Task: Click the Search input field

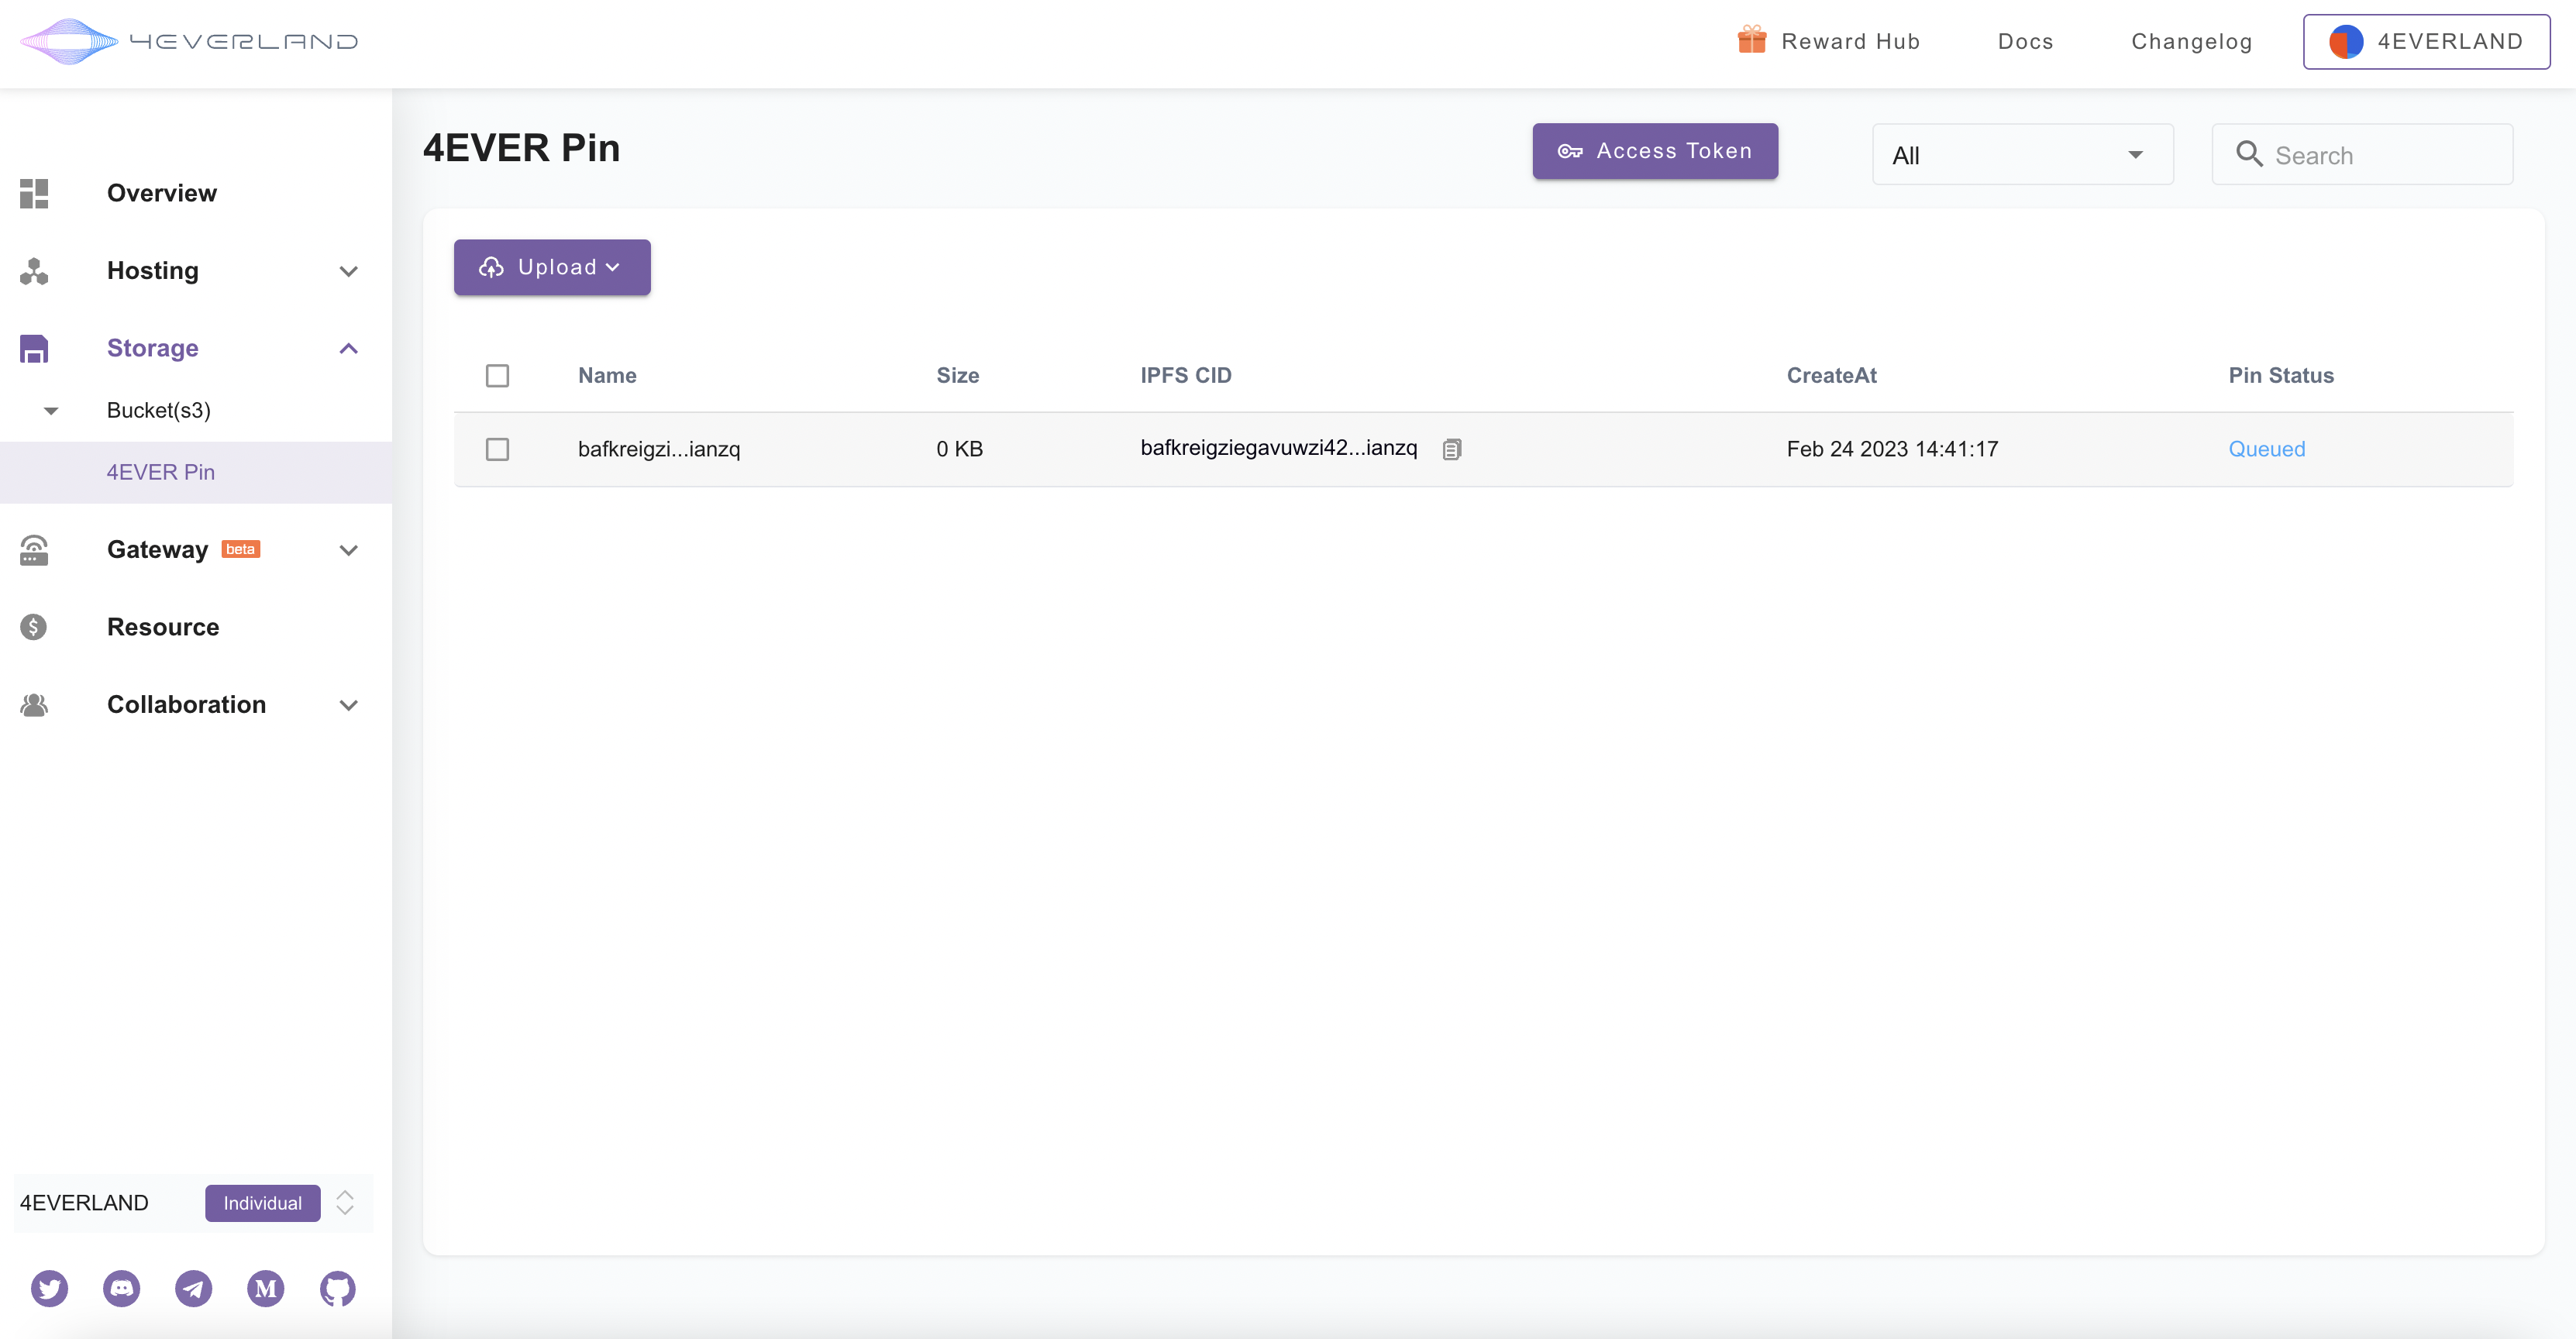Action: (x=2380, y=155)
